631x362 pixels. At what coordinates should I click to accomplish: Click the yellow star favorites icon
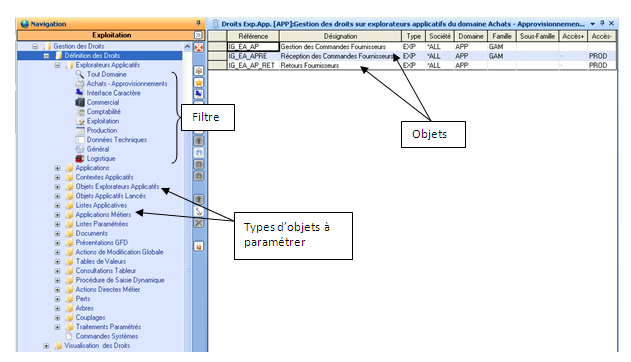198,83
